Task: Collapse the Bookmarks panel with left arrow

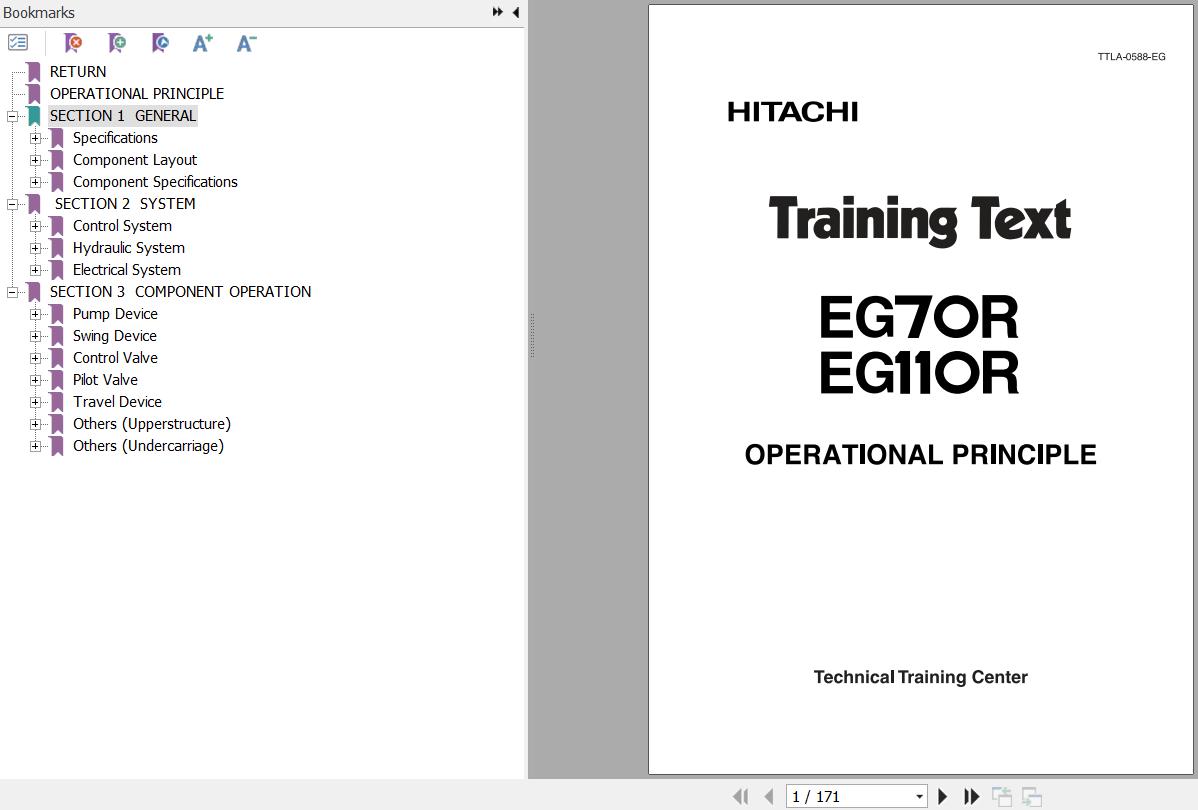Action: [x=516, y=12]
